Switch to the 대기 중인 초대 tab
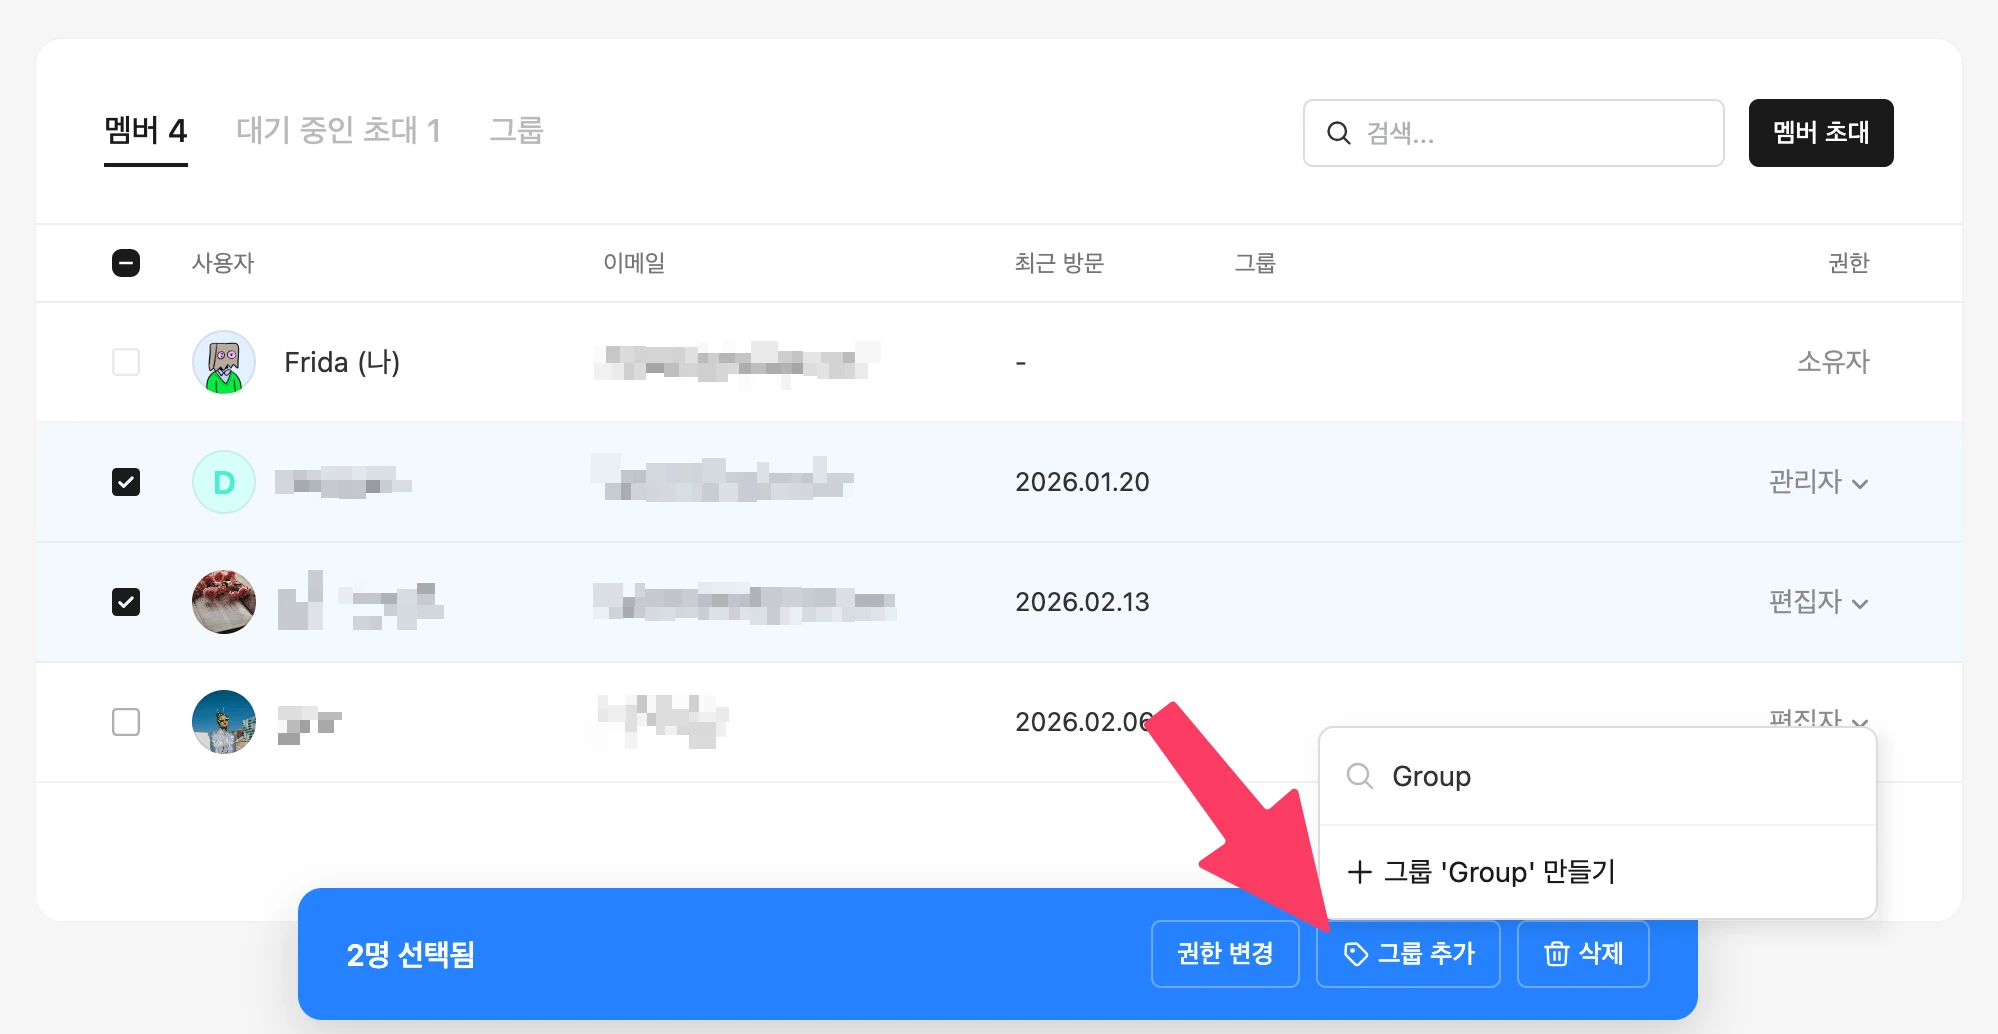The image size is (1998, 1034). 338,131
